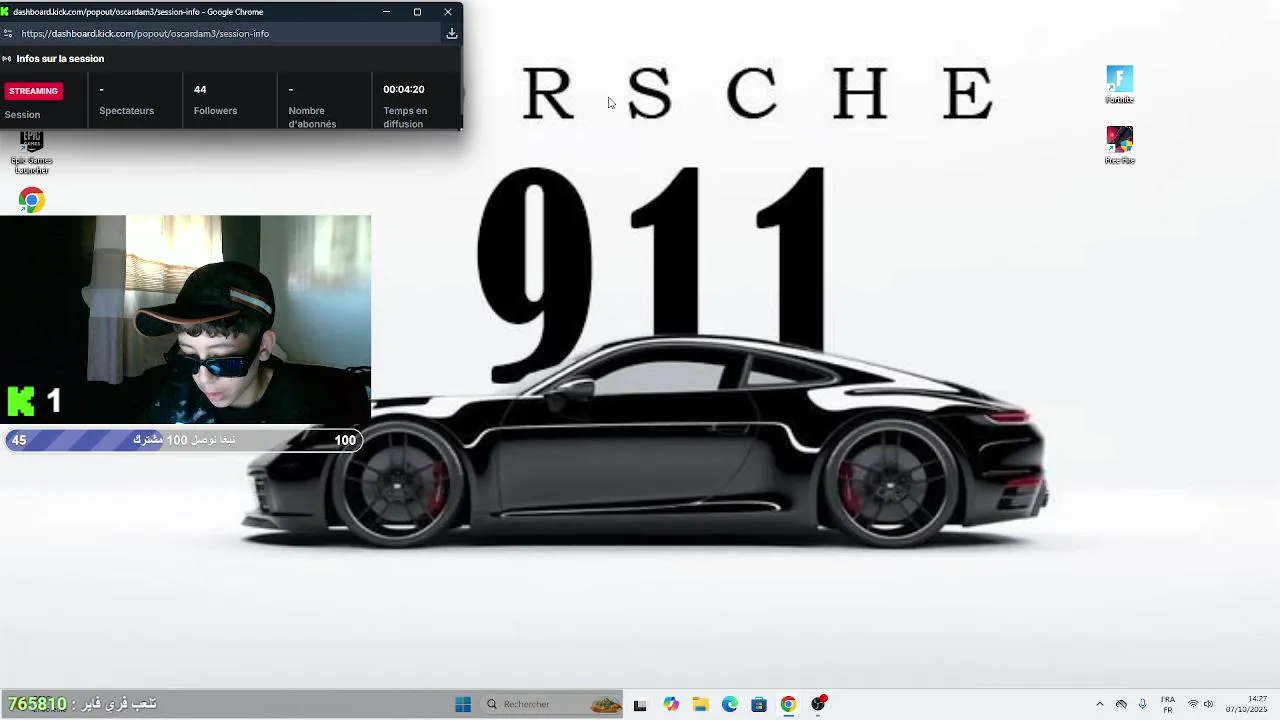Click the 765810 counter text overlay

tap(37, 704)
